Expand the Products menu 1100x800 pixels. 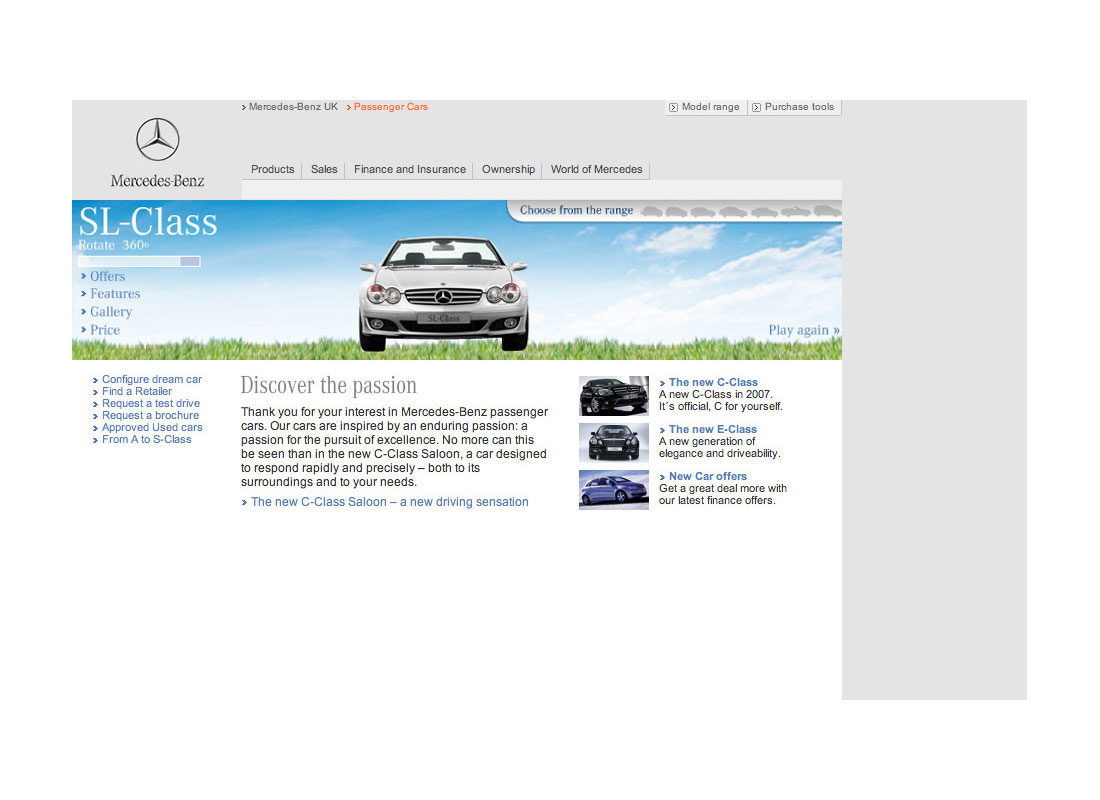(x=272, y=170)
